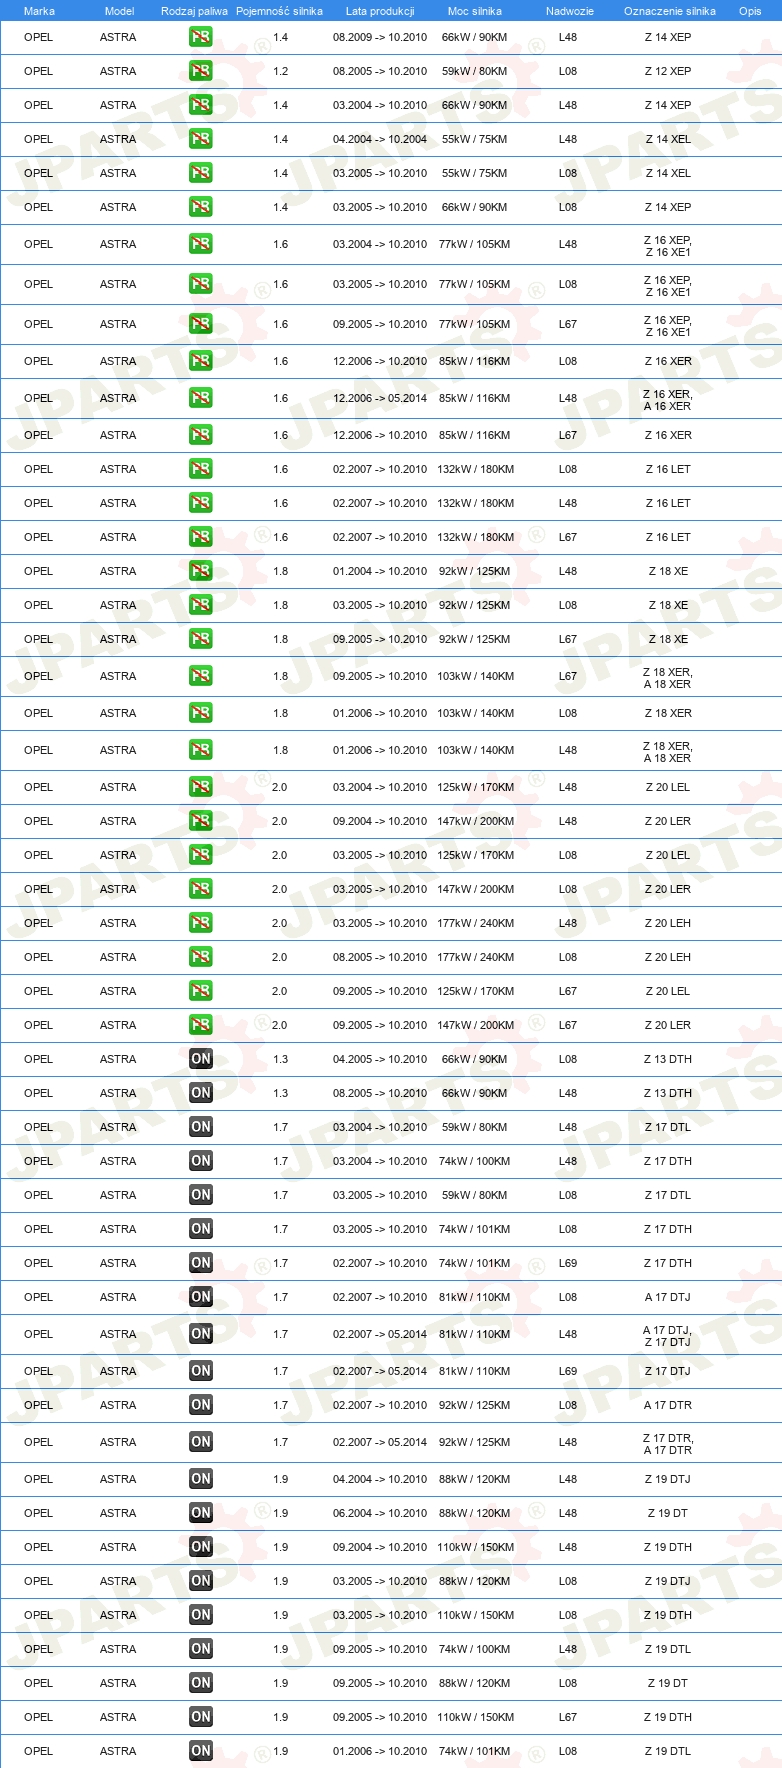
Task: Click diesel ON icon for 1.9 110kW L67 row
Action: click(x=201, y=1717)
